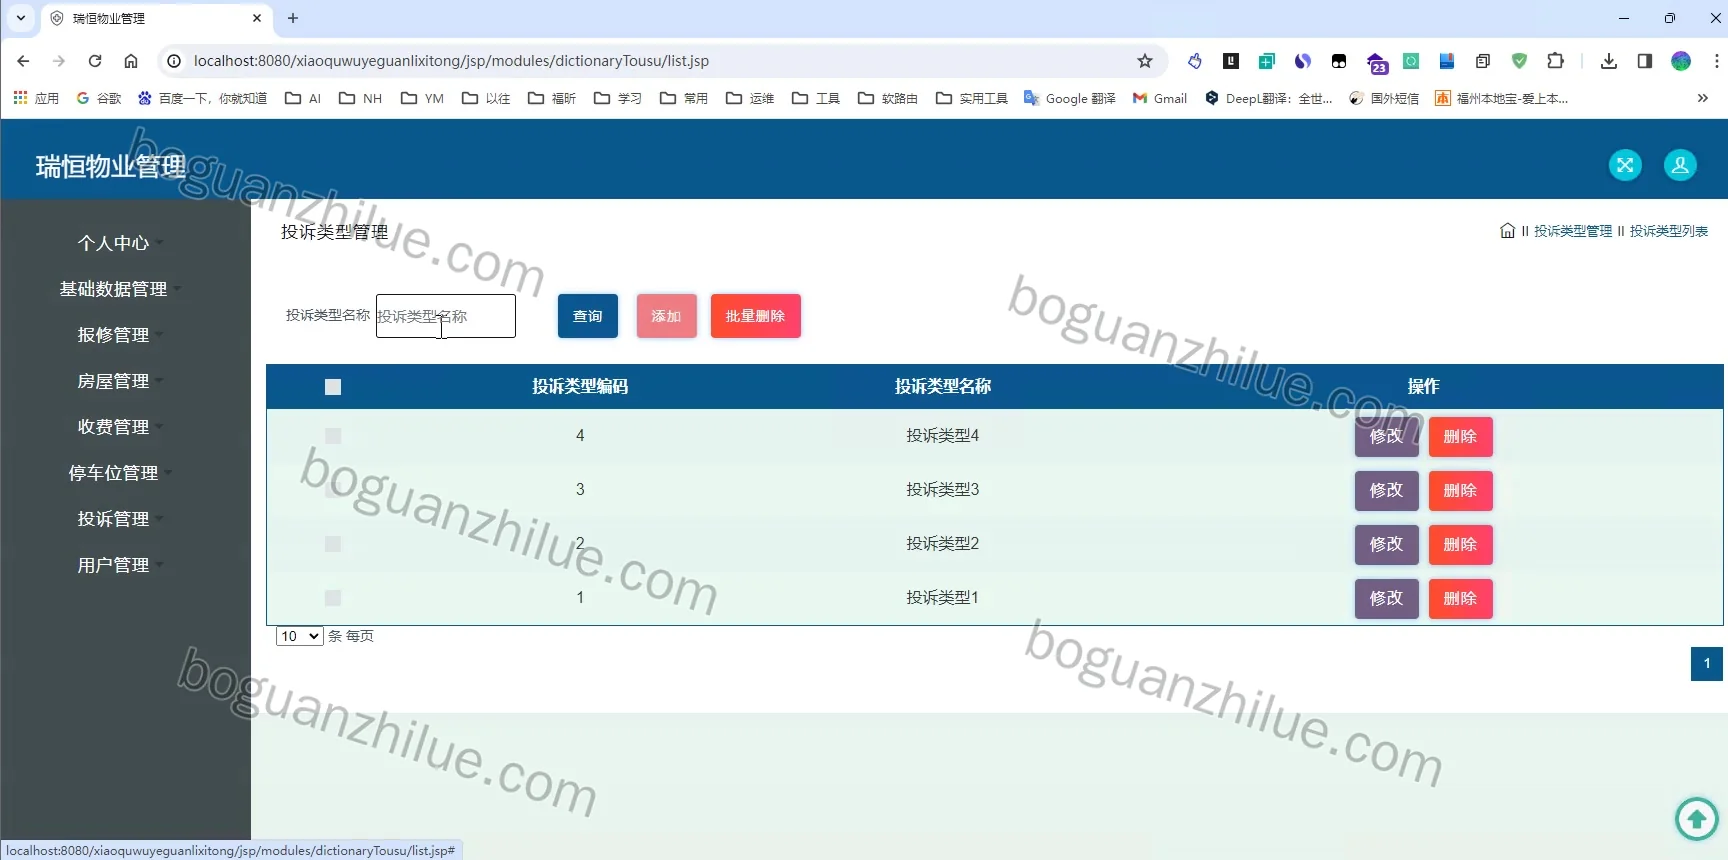The width and height of the screenshot is (1728, 860).
Task: Bookmark this page with the star icon
Action: (1145, 61)
